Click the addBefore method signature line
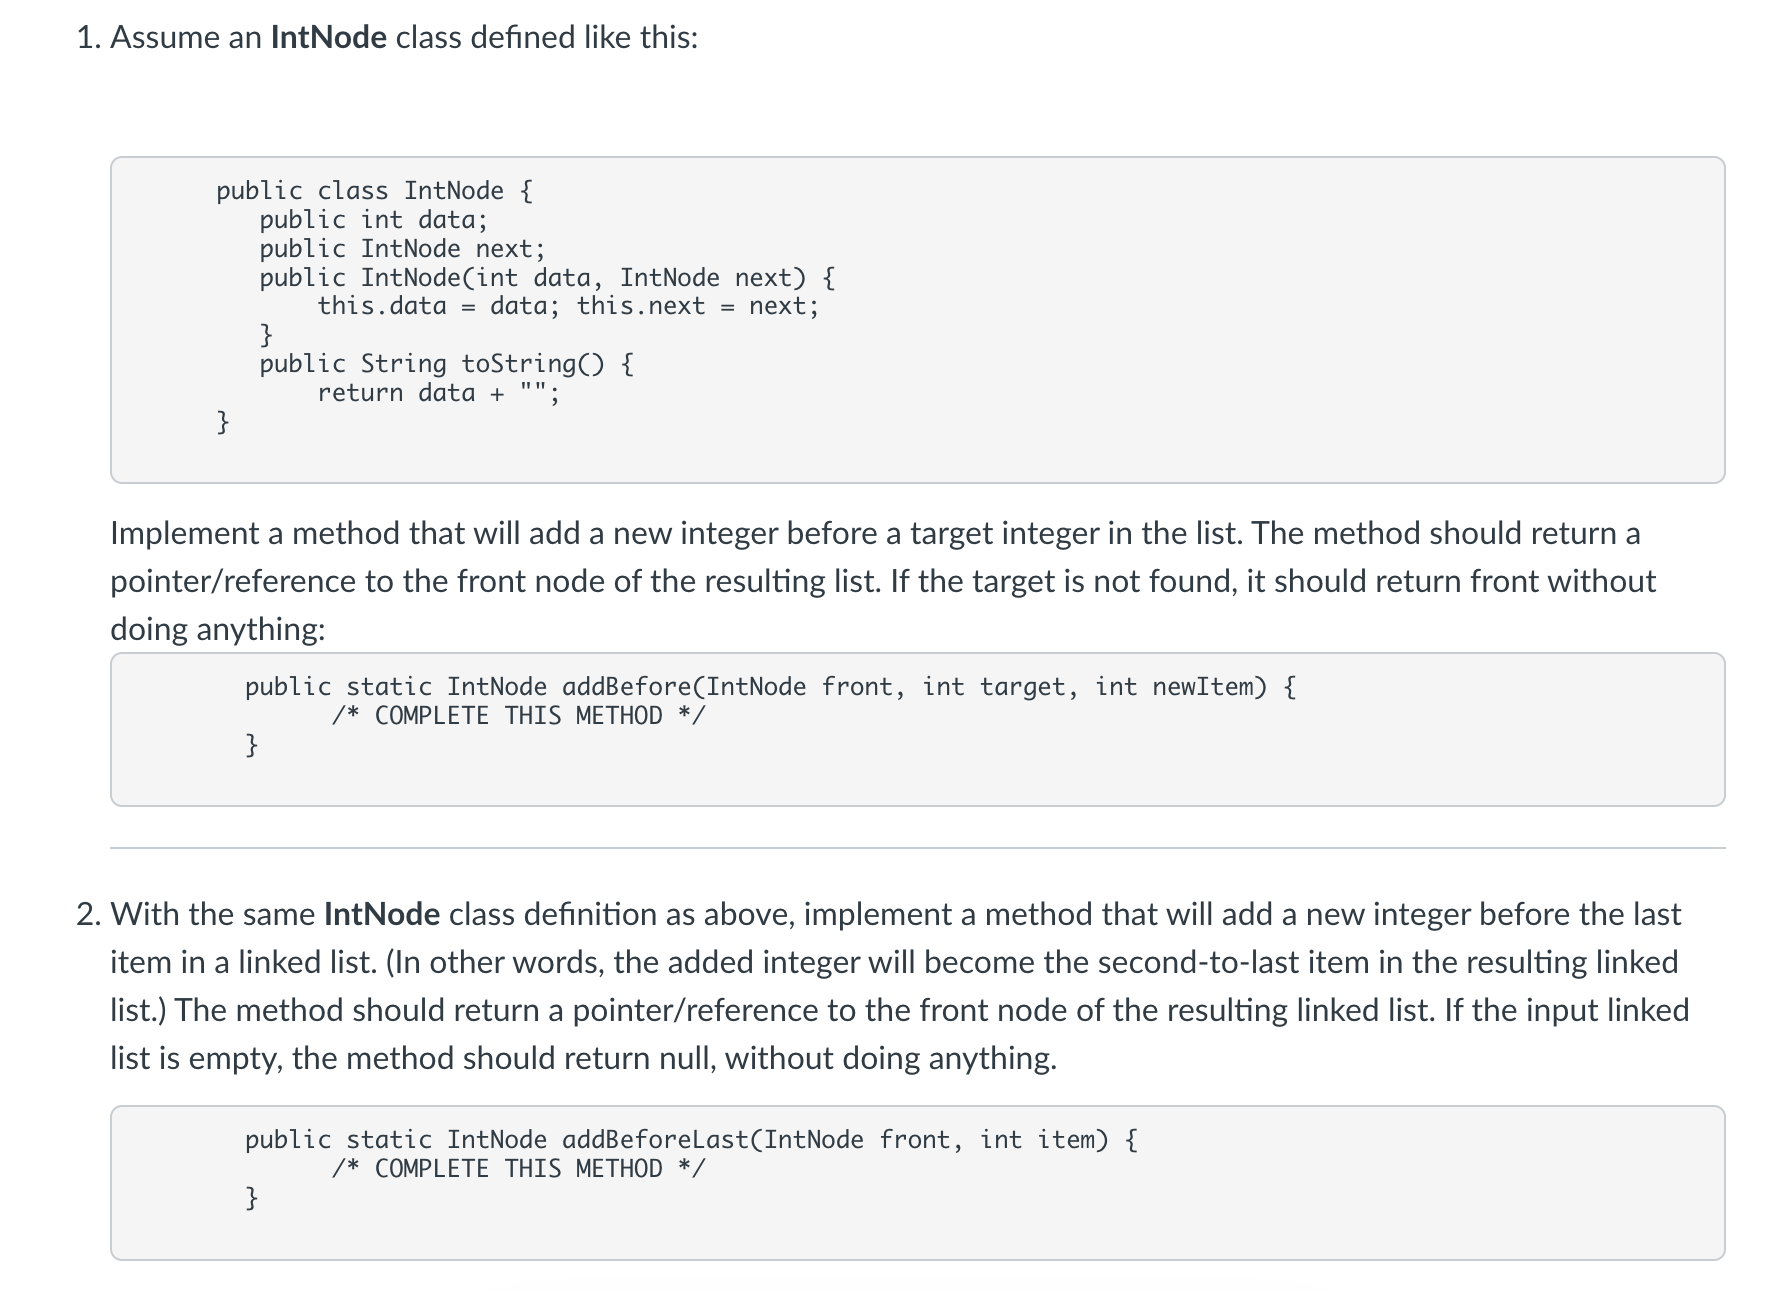Viewport: 1778px width, 1290px height. click(771, 687)
